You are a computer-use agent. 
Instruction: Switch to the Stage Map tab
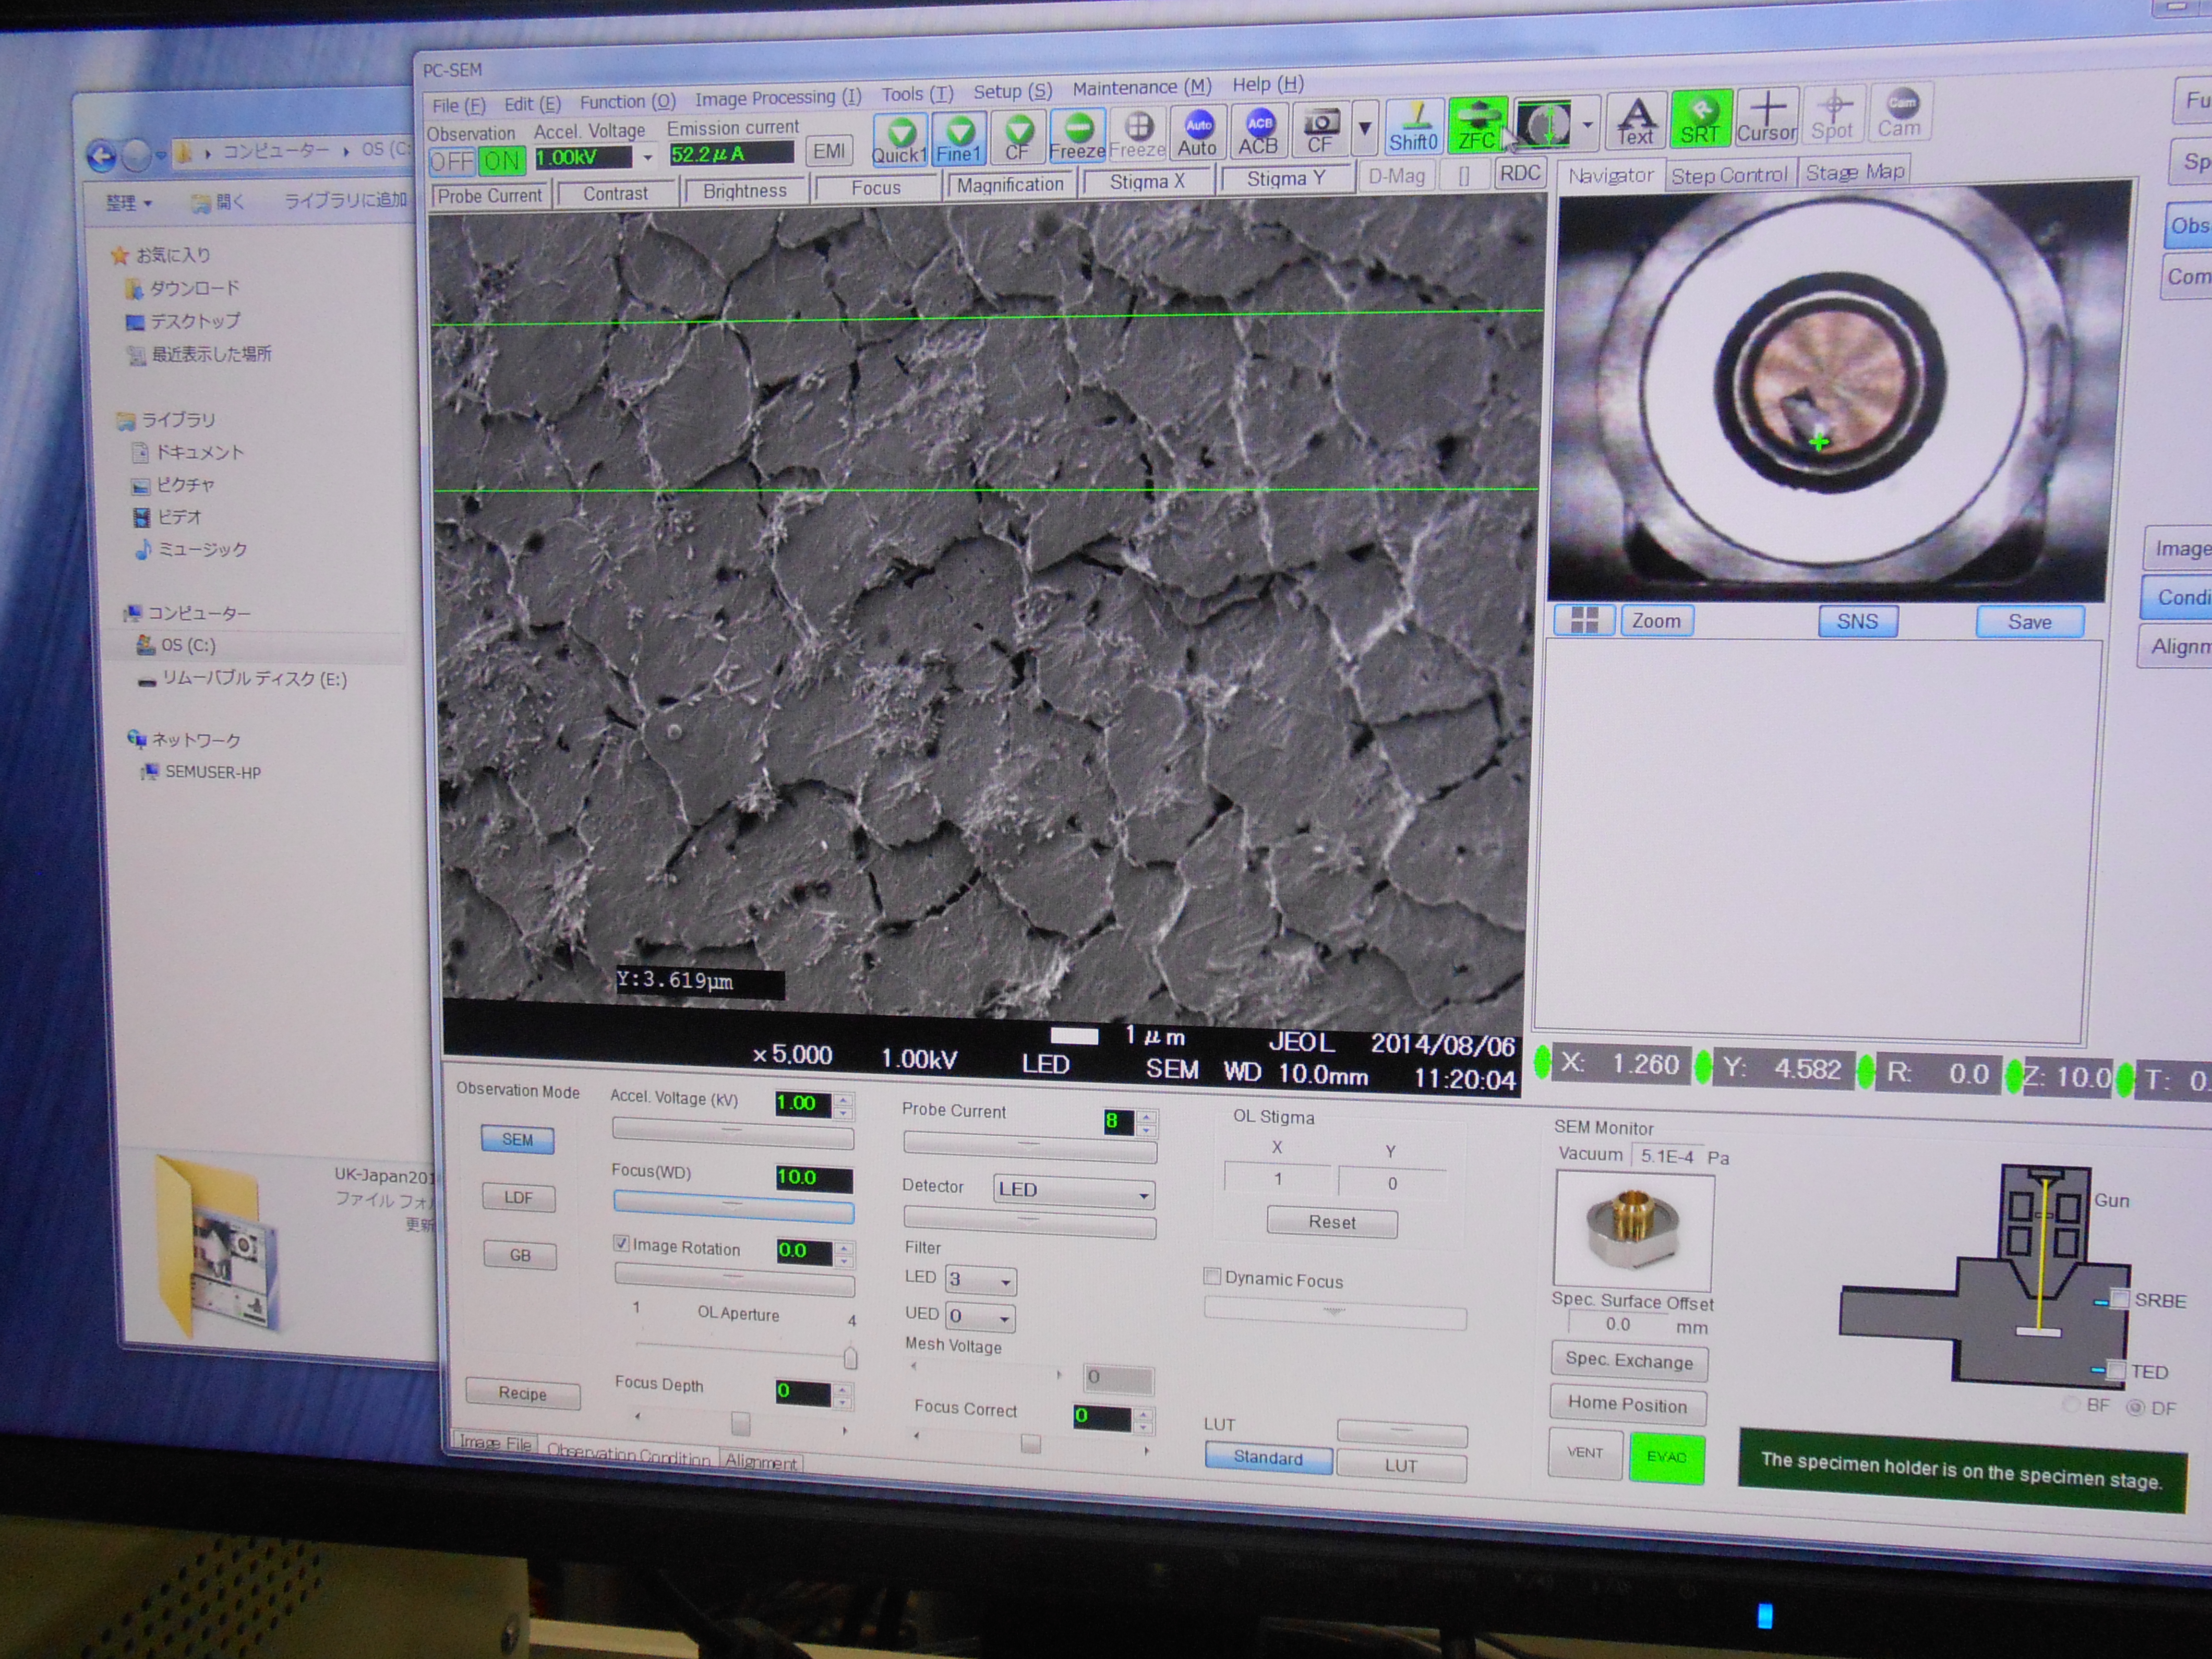pyautogui.click(x=1855, y=172)
